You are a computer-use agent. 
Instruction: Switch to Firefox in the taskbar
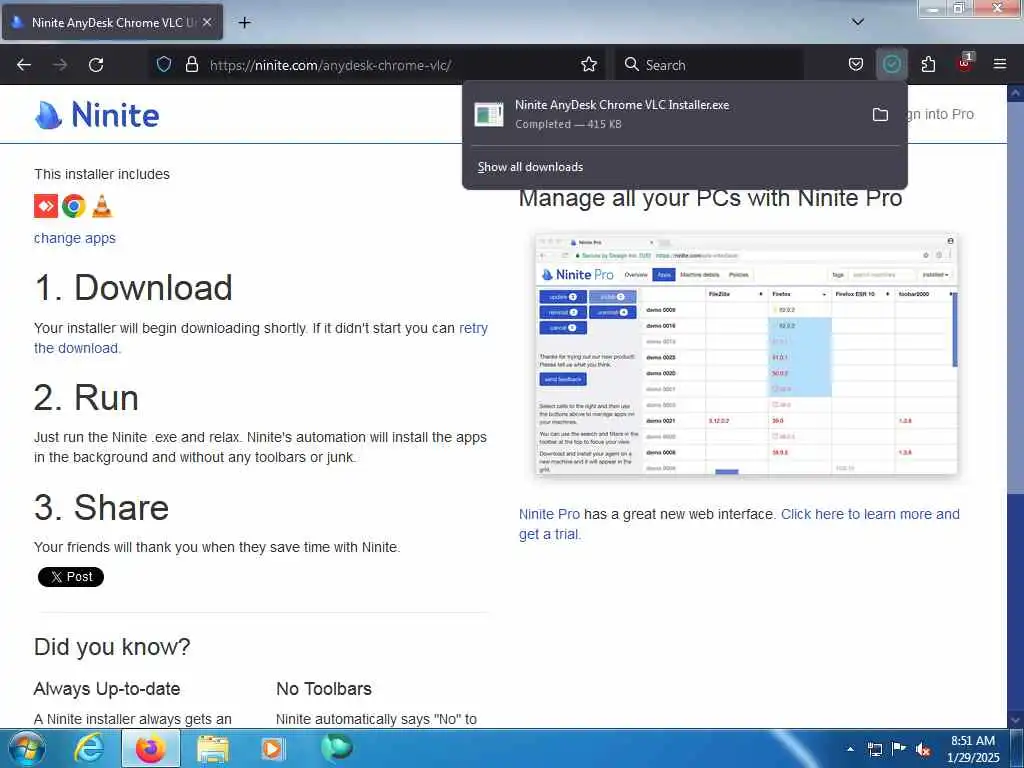click(x=151, y=748)
